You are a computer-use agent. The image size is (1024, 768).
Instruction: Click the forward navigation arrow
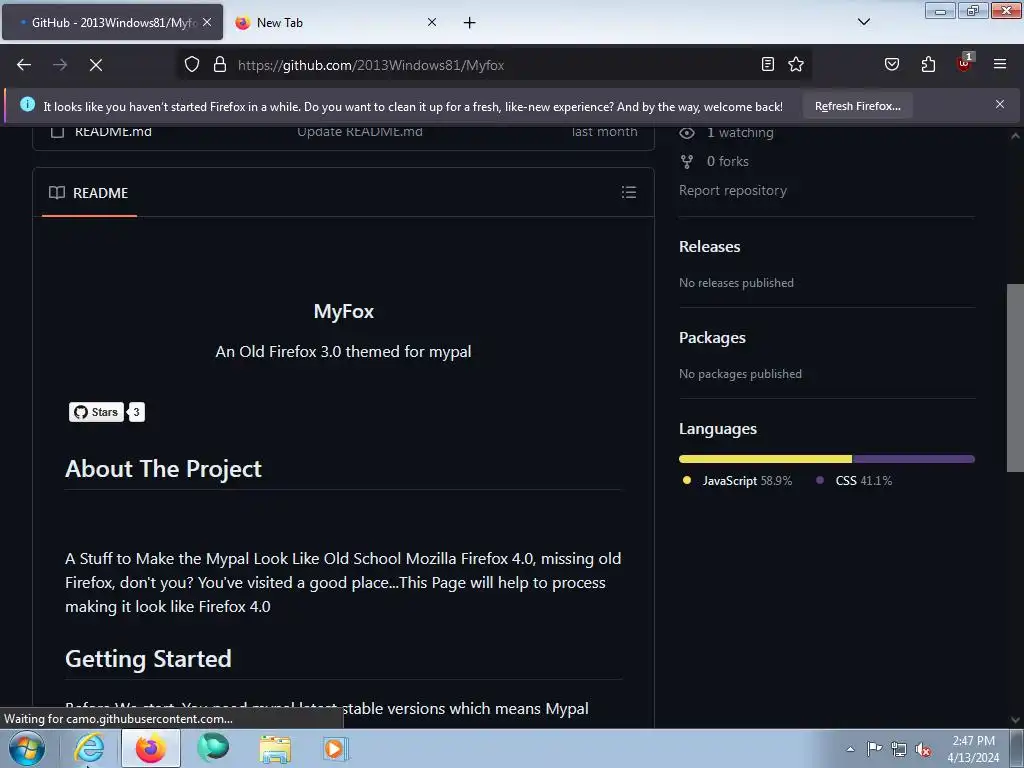coord(60,65)
